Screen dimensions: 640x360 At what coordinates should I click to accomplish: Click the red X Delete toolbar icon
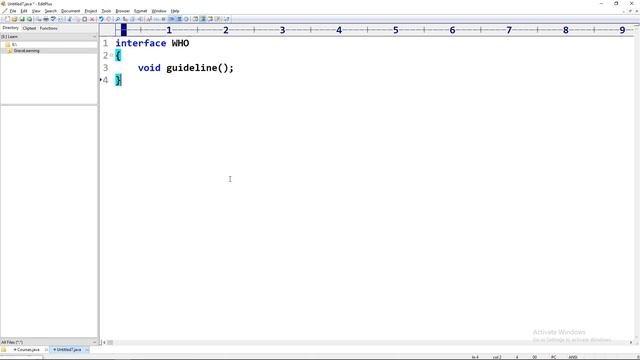pos(92,19)
